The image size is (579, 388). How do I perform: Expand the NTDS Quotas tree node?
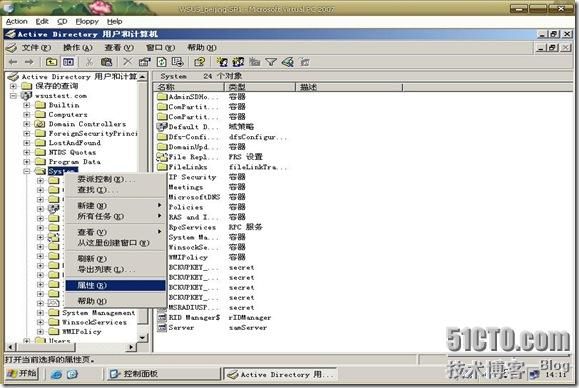tap(27, 152)
